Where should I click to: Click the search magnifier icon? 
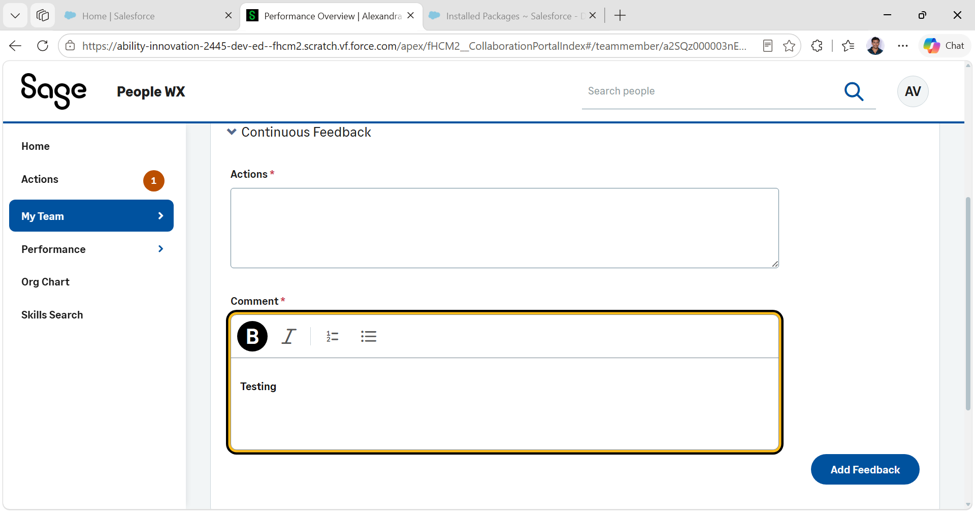point(854,91)
